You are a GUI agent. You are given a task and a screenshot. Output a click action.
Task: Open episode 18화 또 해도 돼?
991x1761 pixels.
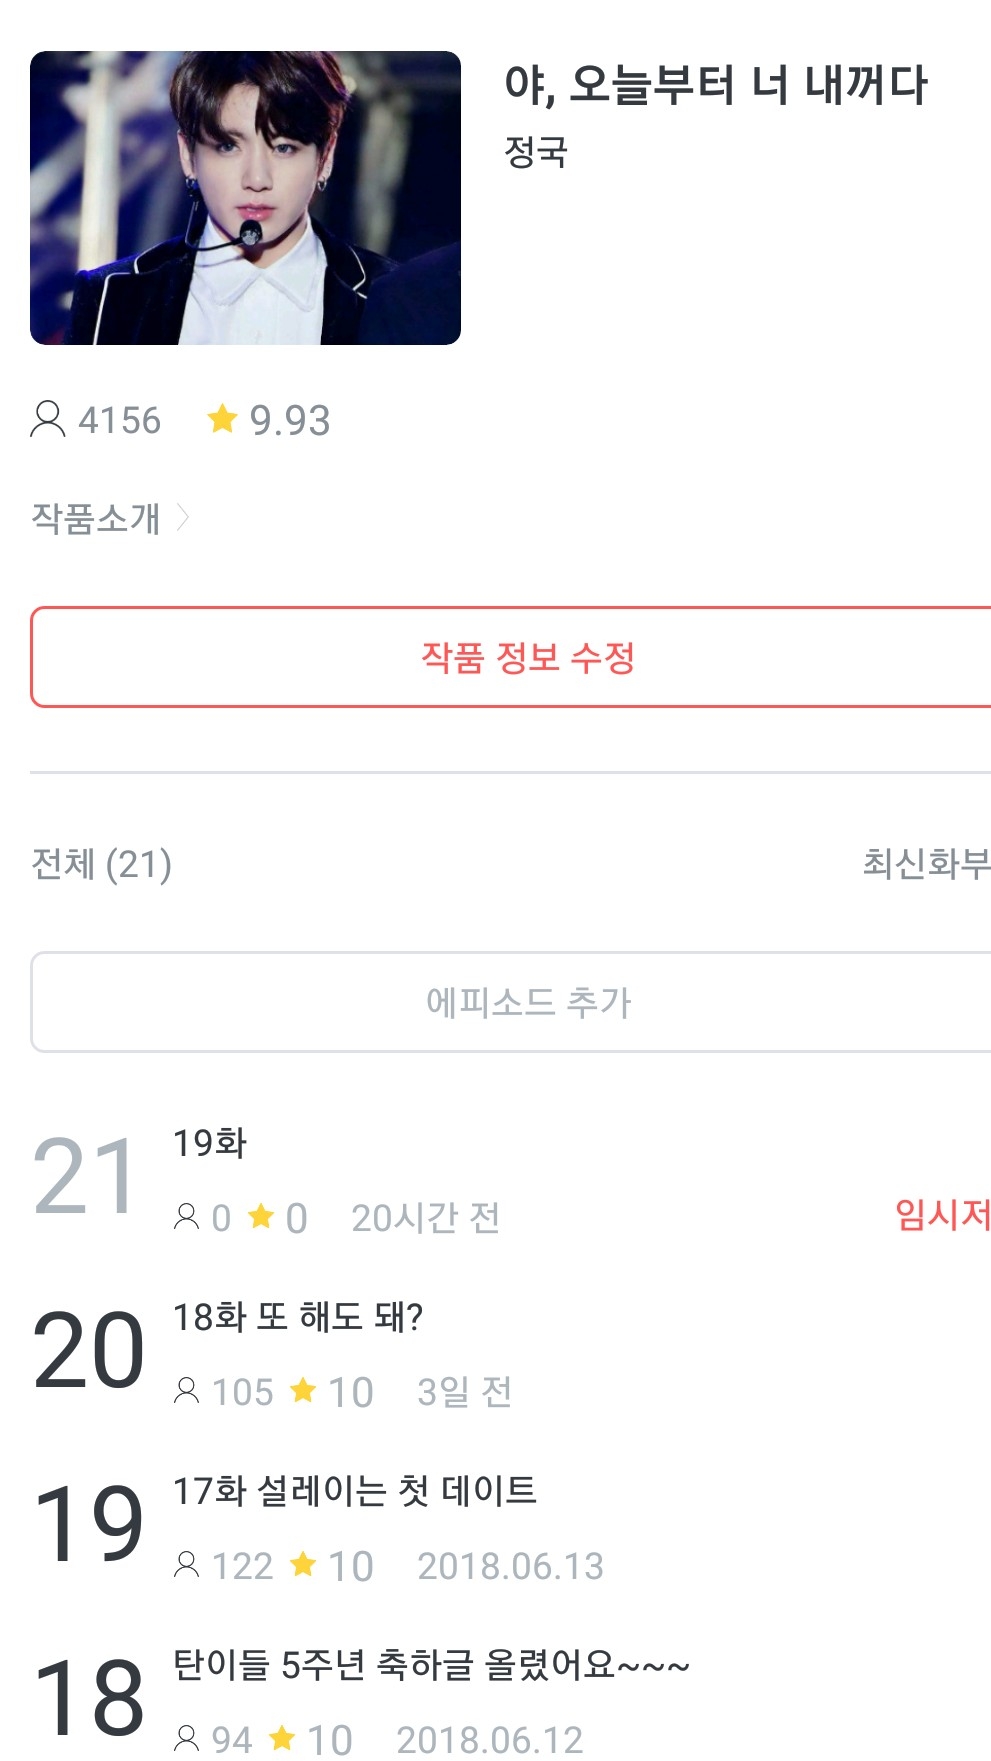point(298,1317)
